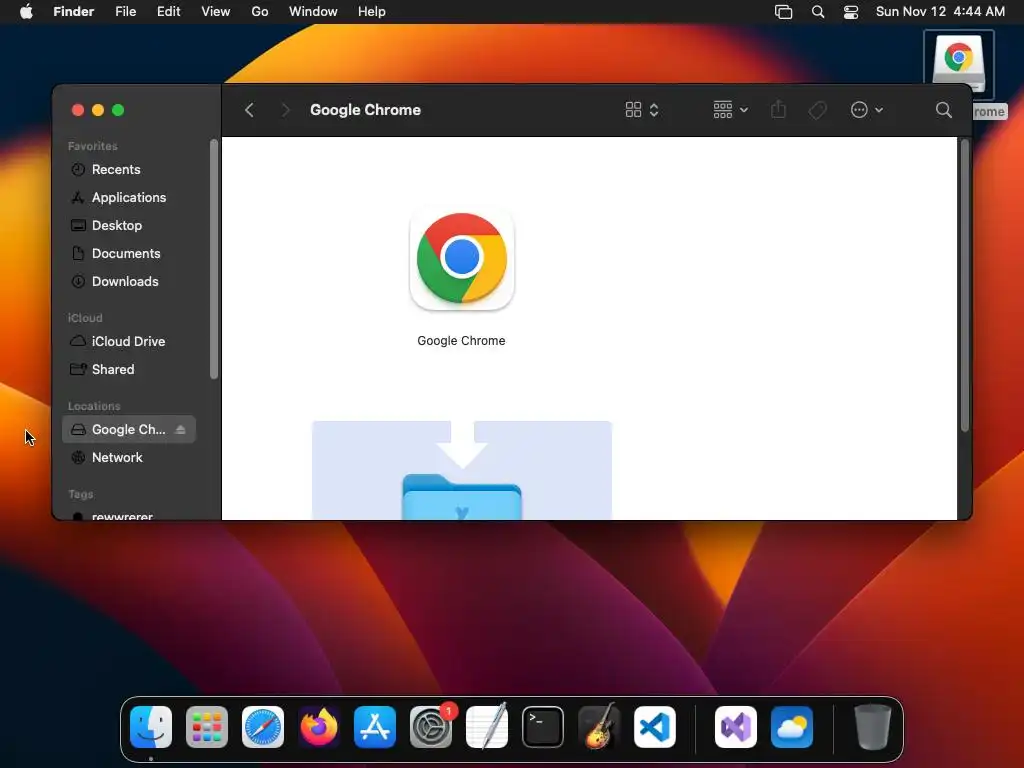Image resolution: width=1024 pixels, height=768 pixels.
Task: Open Finder from the Dock
Action: coord(151,727)
